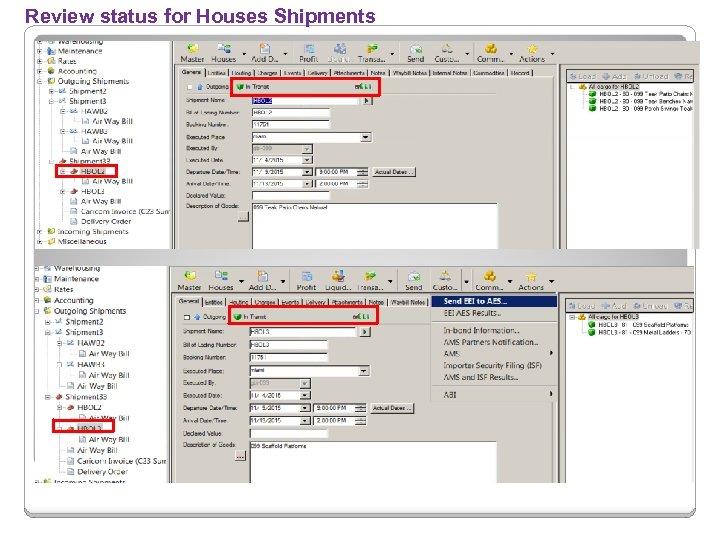Open the Actions star icon in HBOL3 window

coord(531,277)
